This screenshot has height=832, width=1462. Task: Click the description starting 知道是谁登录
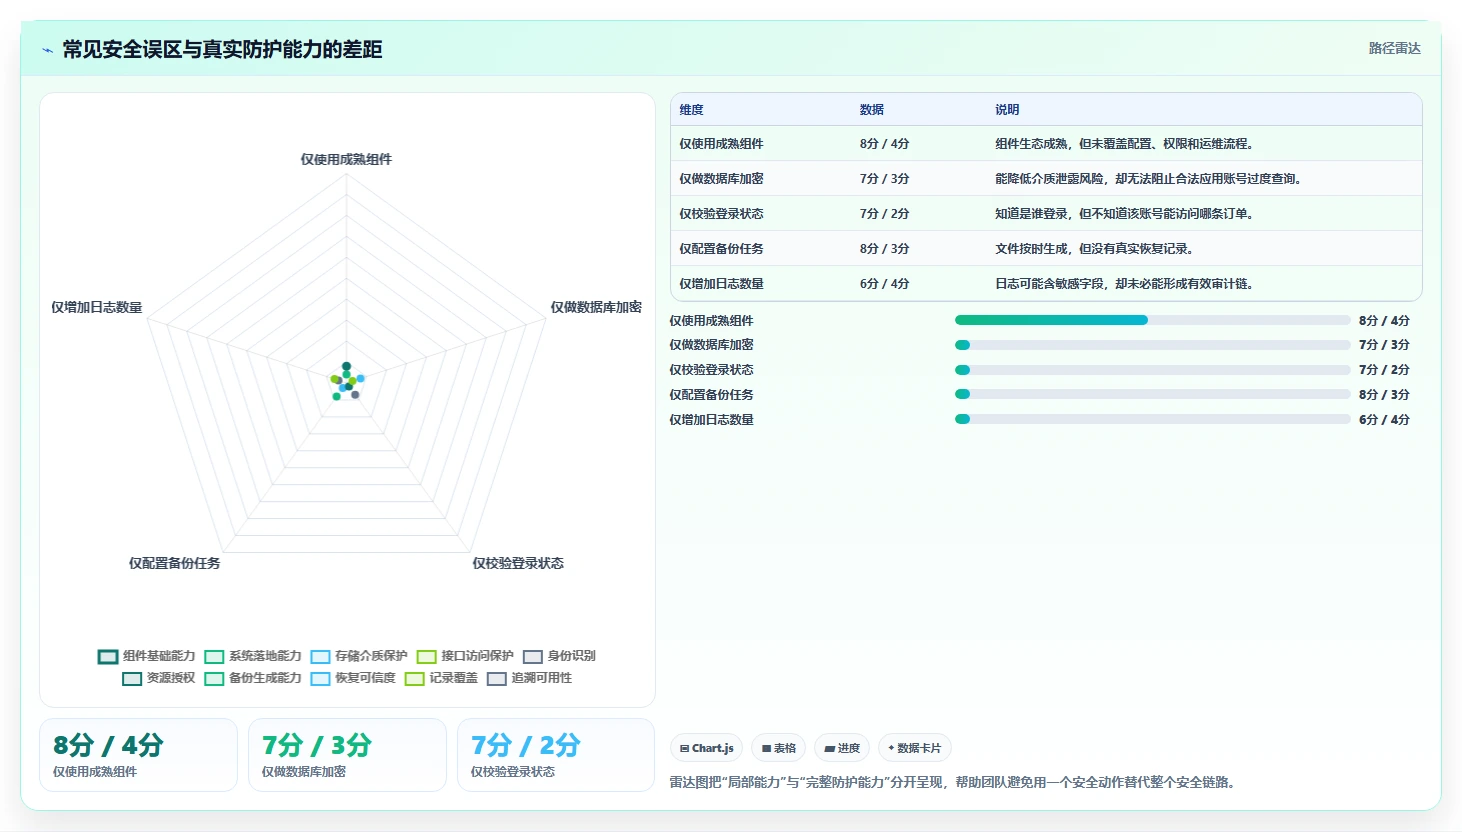pos(1124,214)
